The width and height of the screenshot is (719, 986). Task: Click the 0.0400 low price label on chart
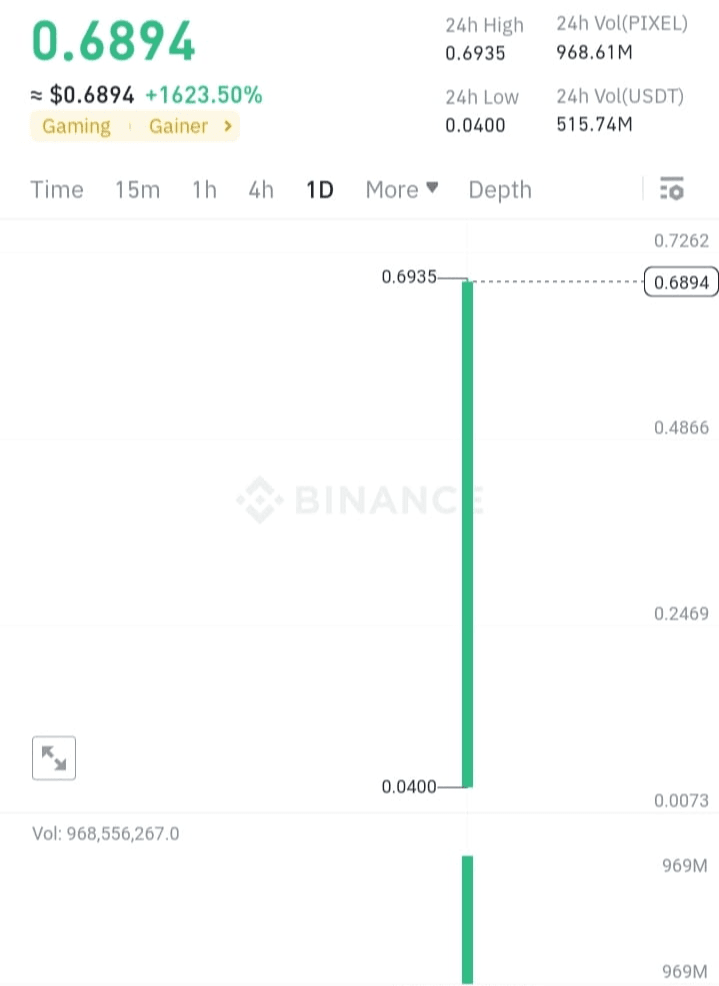409,787
